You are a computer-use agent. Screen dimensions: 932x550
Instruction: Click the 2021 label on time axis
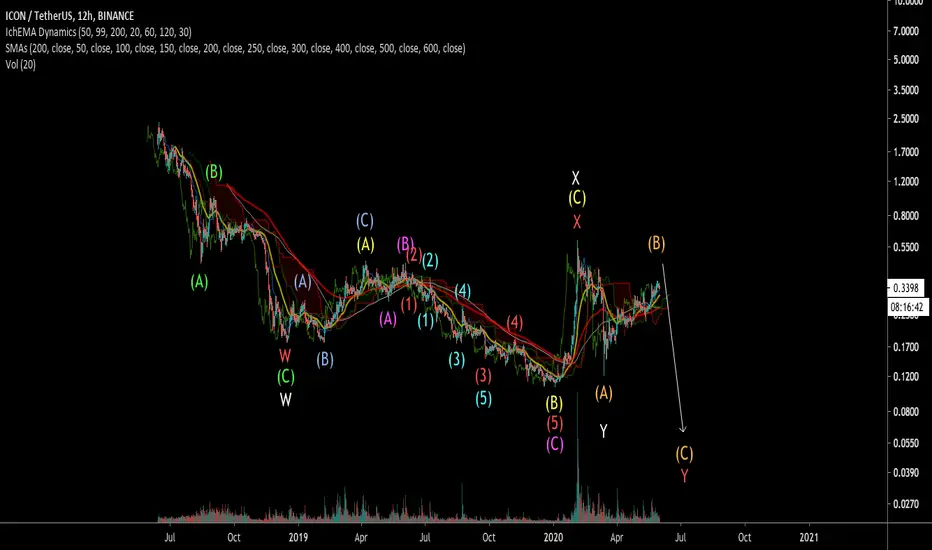(808, 538)
